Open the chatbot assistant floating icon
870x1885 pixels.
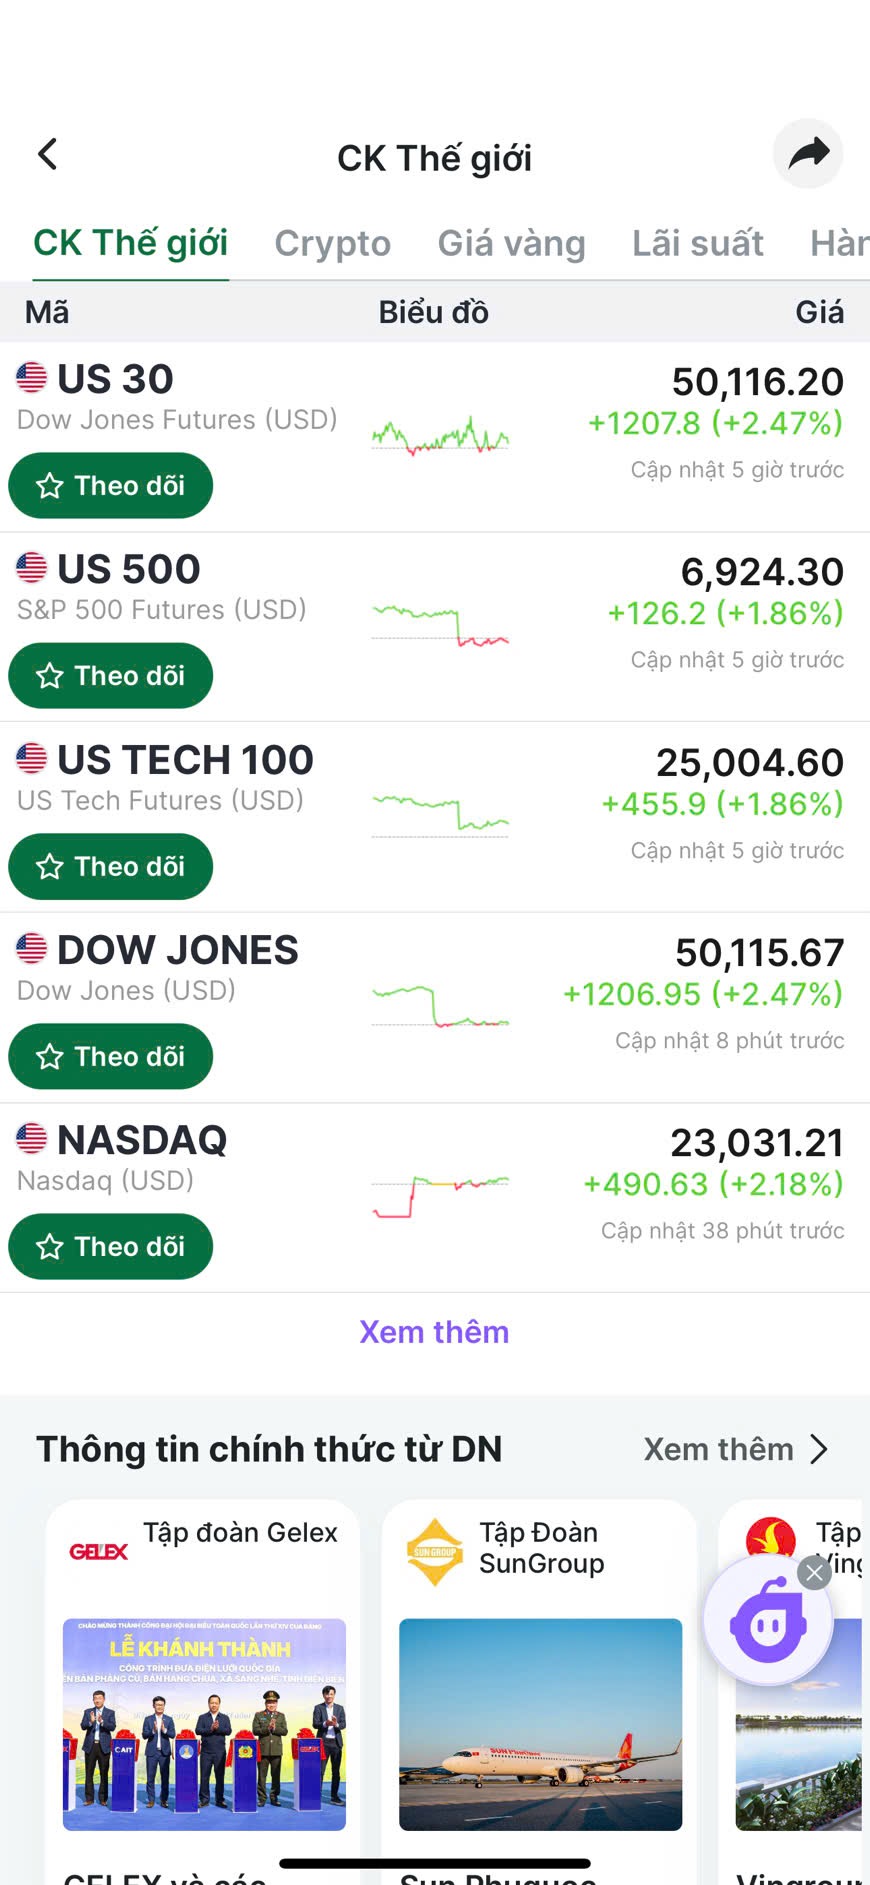(x=768, y=1624)
